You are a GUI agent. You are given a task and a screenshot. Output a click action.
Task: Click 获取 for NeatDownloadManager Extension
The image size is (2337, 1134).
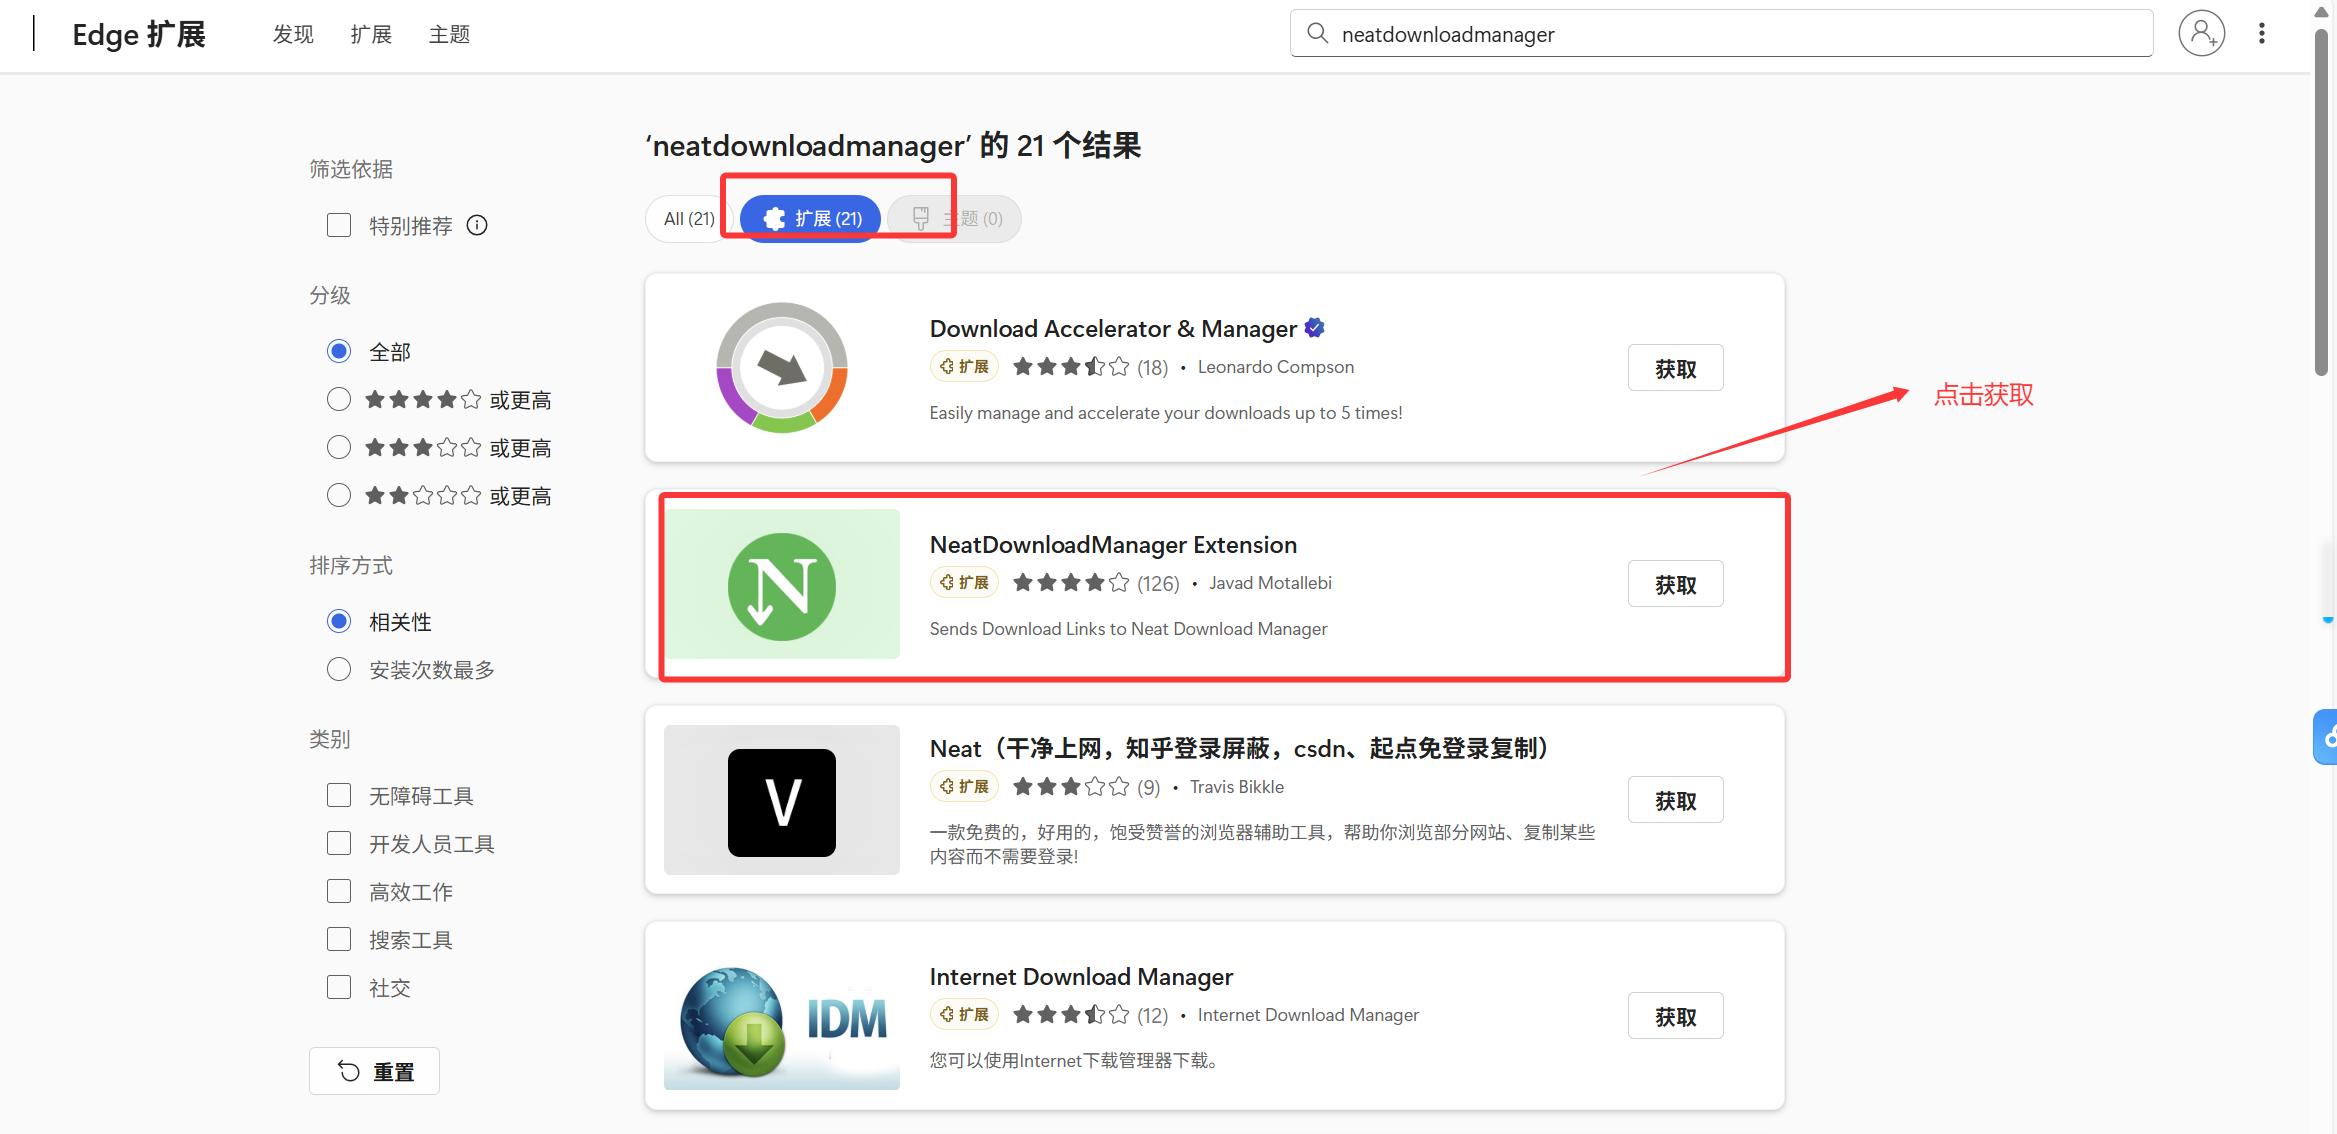(1675, 584)
